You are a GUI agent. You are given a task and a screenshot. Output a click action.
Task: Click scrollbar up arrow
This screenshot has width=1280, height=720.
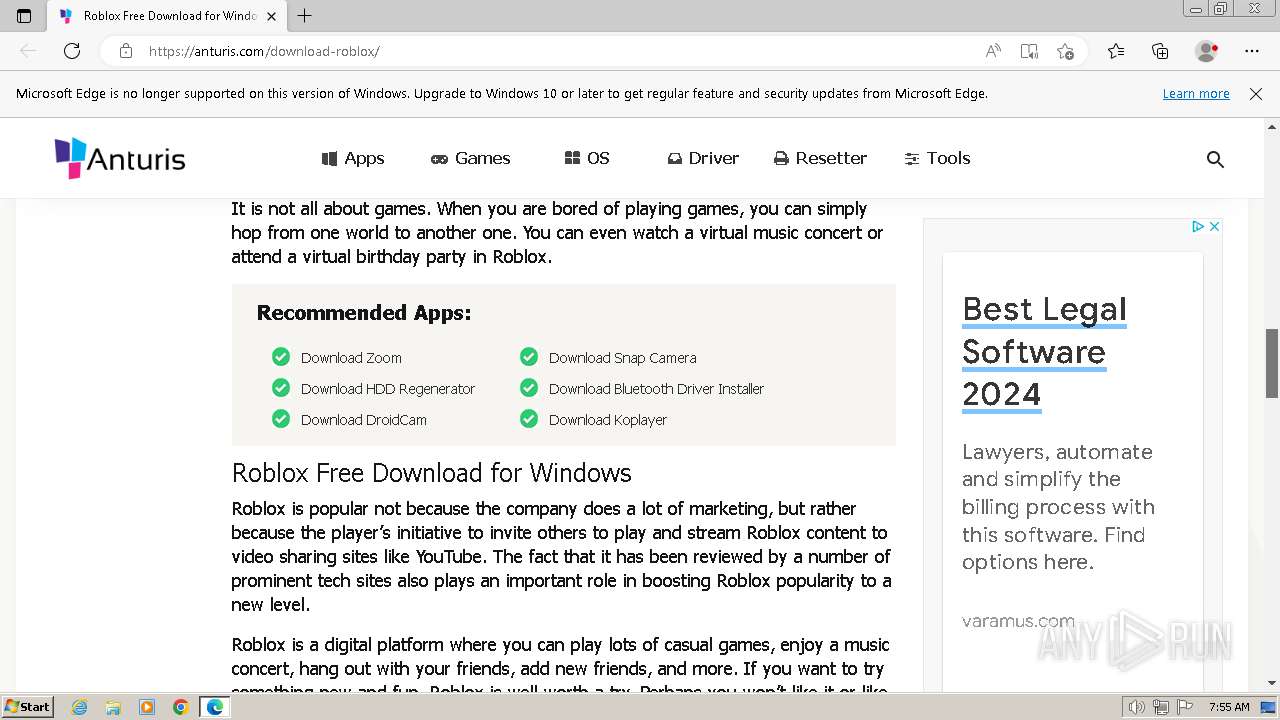1272,127
